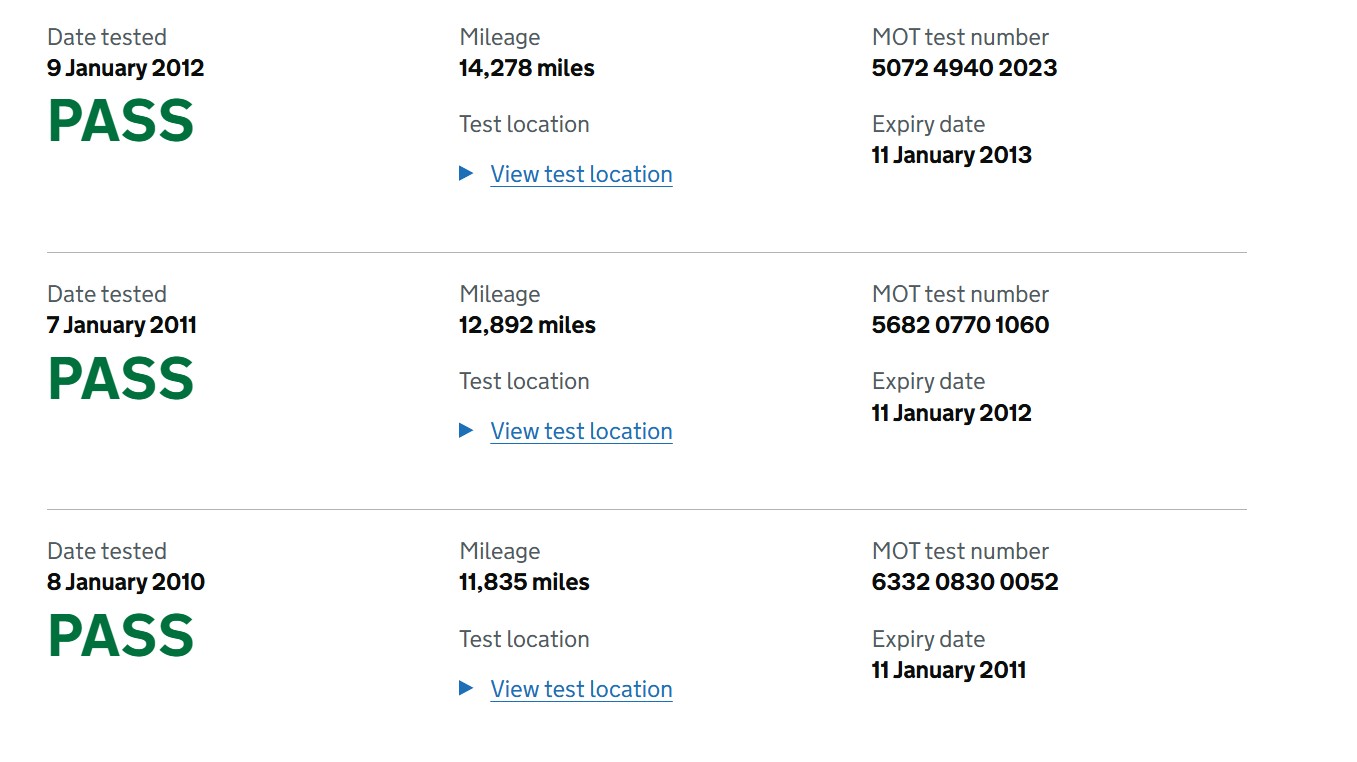This screenshot has height=762, width=1357.
Task: Open View test location link for 11,835 miles test
Action: point(581,689)
